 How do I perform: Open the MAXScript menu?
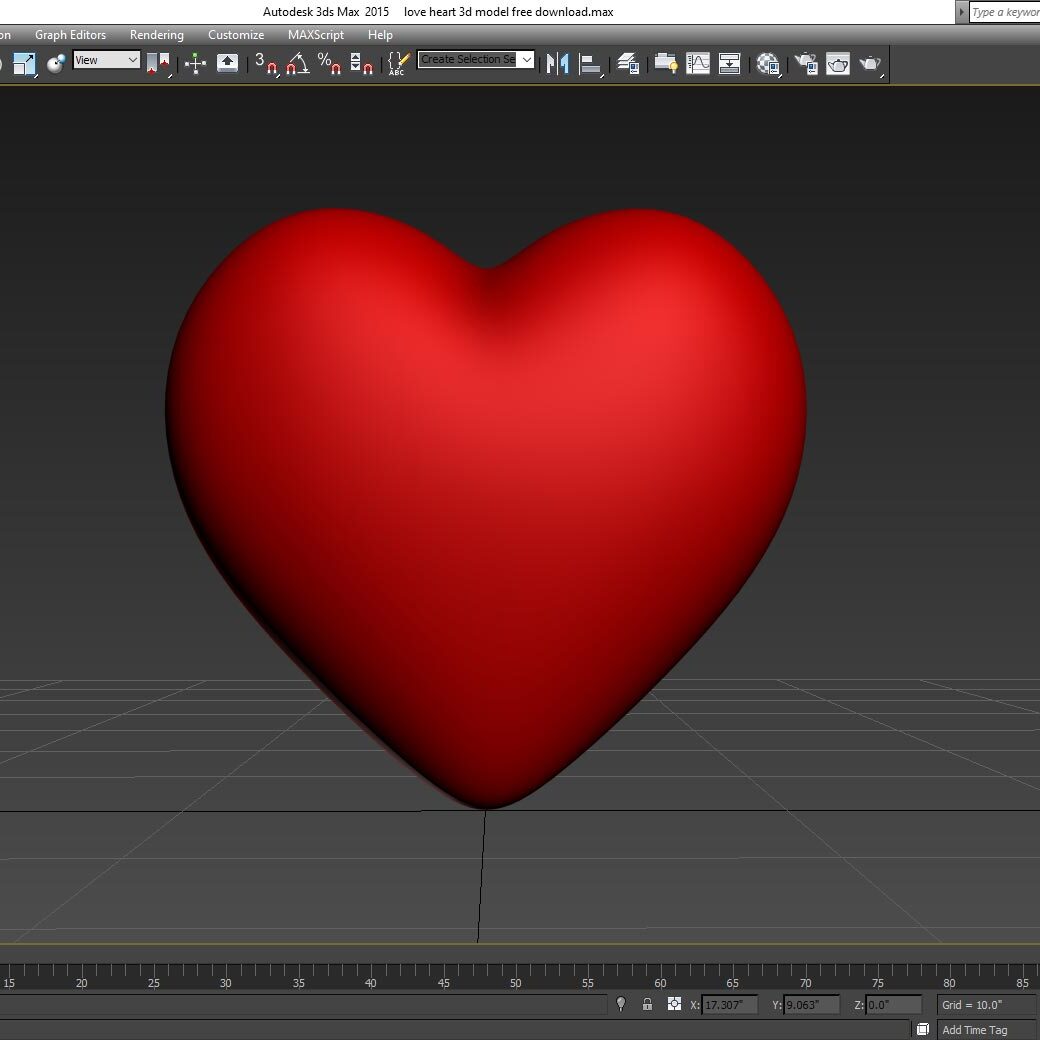click(x=315, y=35)
